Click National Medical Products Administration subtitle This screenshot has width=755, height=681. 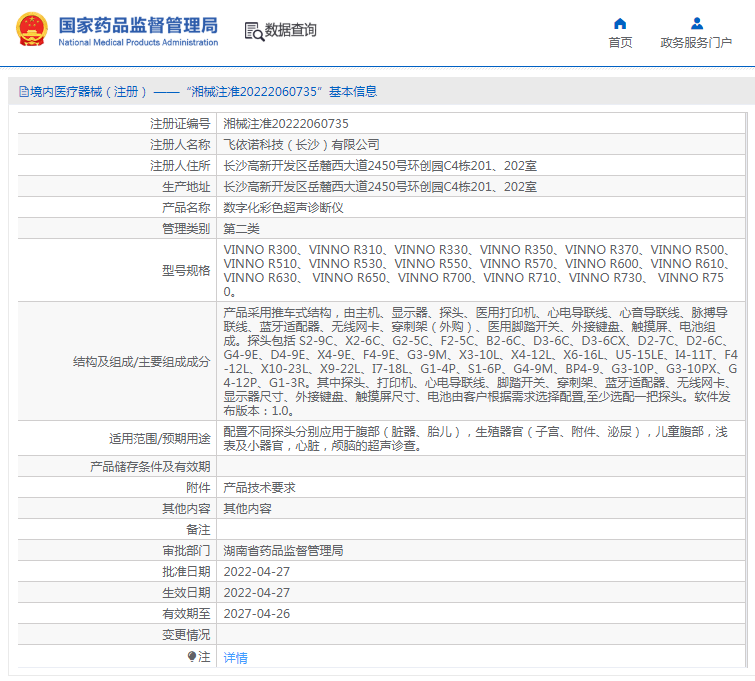pos(138,42)
